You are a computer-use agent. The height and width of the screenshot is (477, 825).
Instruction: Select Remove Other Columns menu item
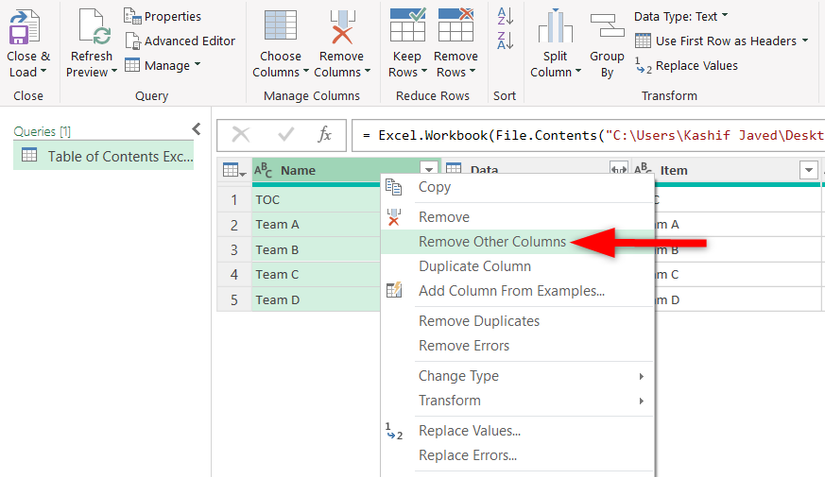point(492,242)
